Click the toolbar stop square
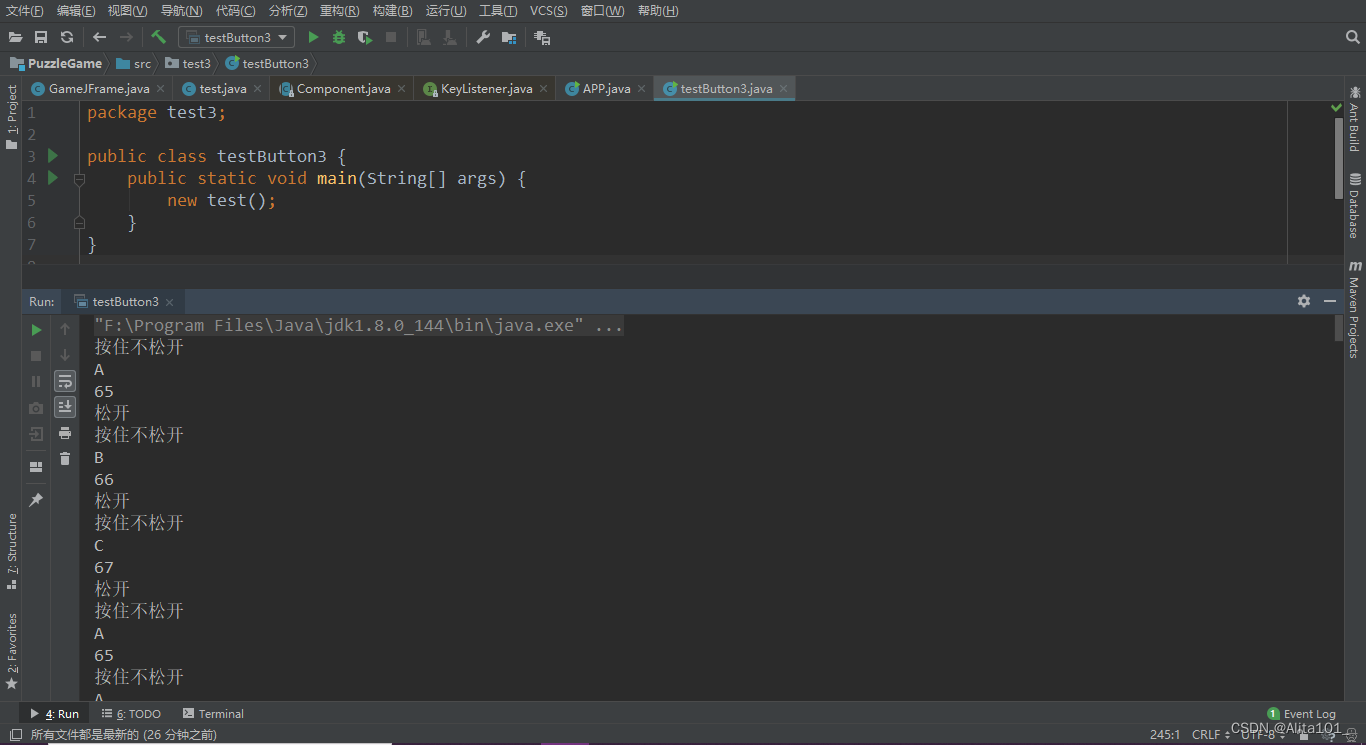Viewport: 1366px width, 745px height. click(391, 37)
